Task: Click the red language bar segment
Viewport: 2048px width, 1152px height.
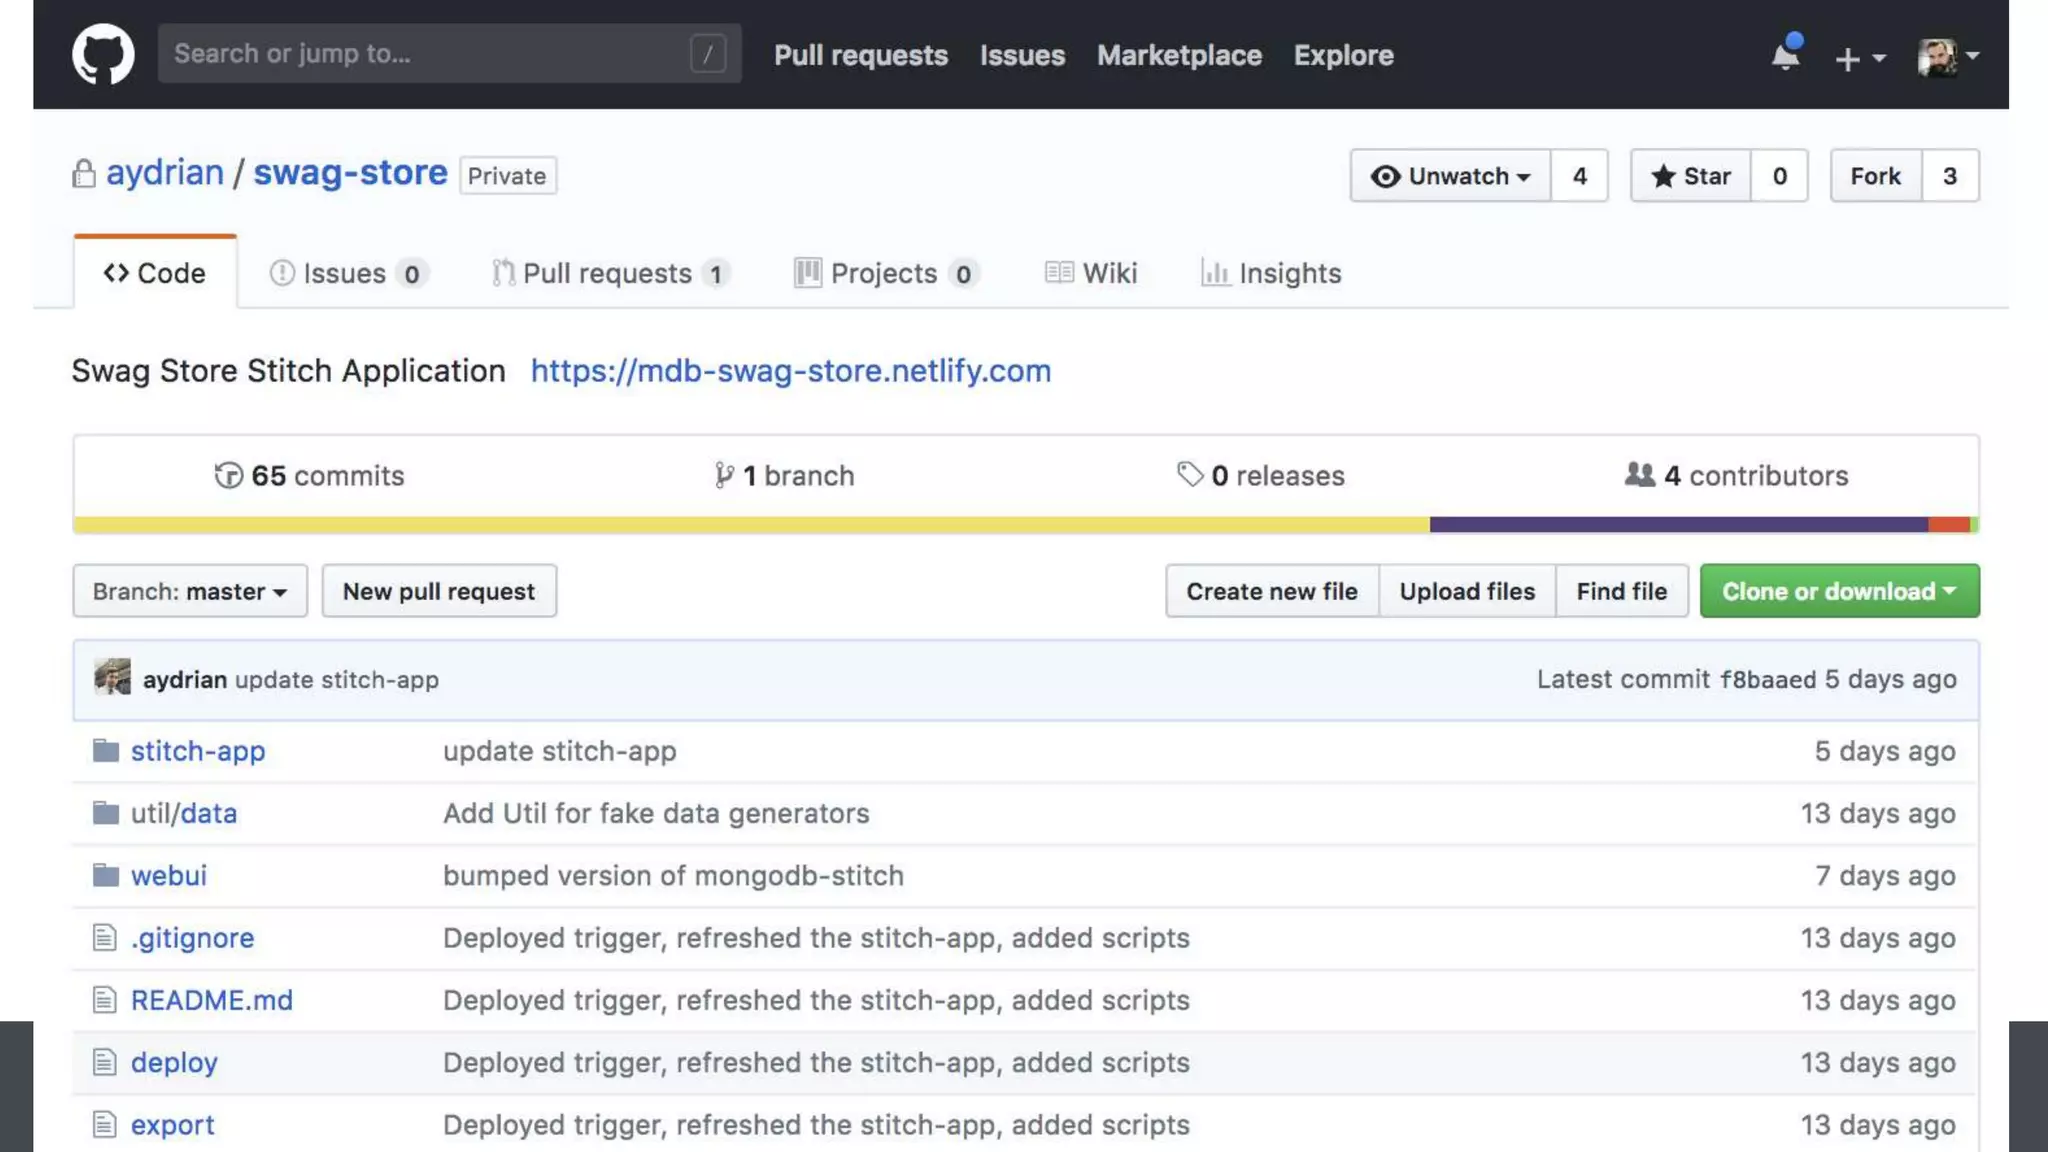Action: click(1949, 524)
